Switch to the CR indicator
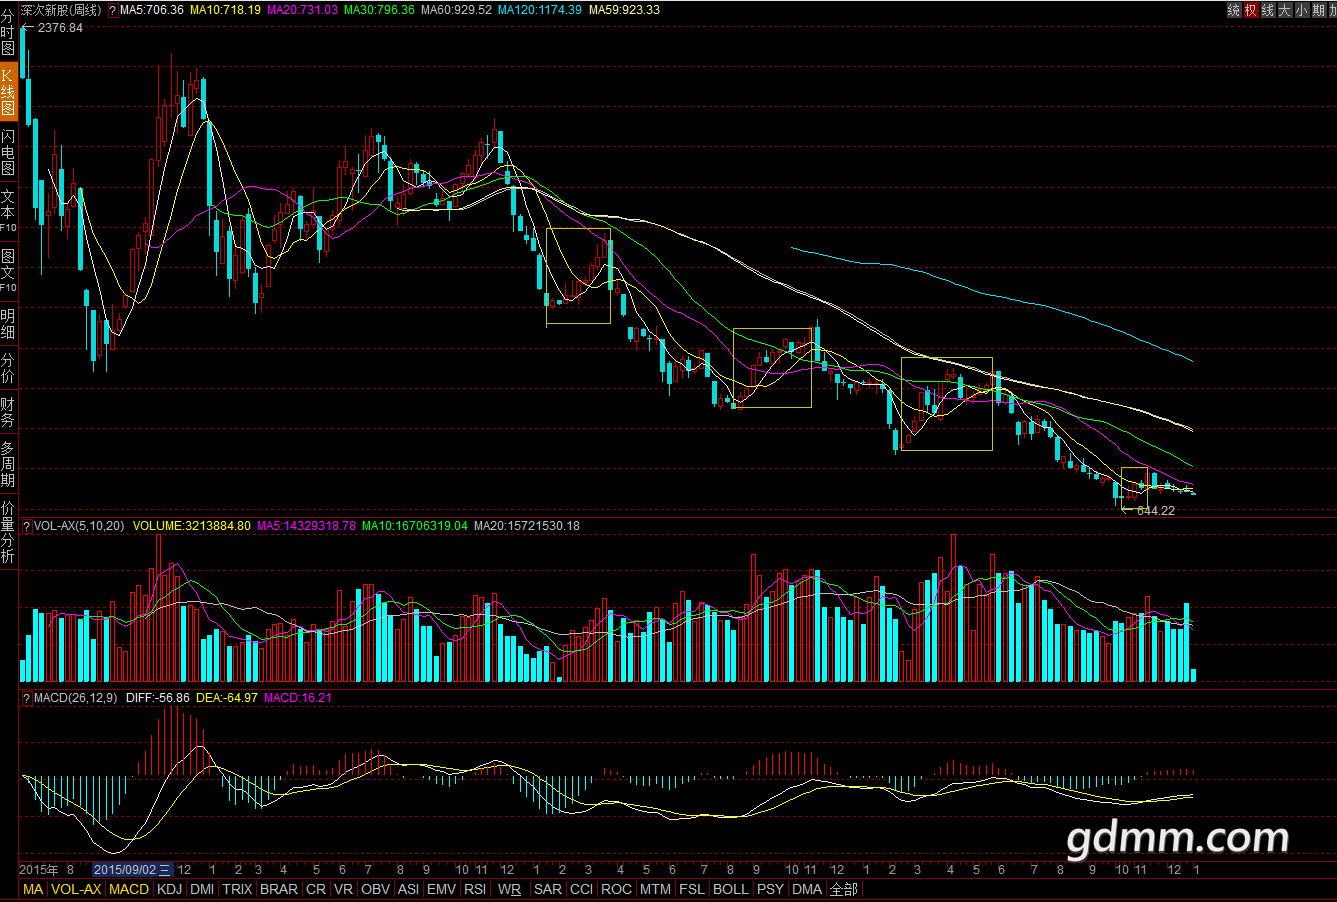Screen dimensions: 1337x902 [316, 889]
